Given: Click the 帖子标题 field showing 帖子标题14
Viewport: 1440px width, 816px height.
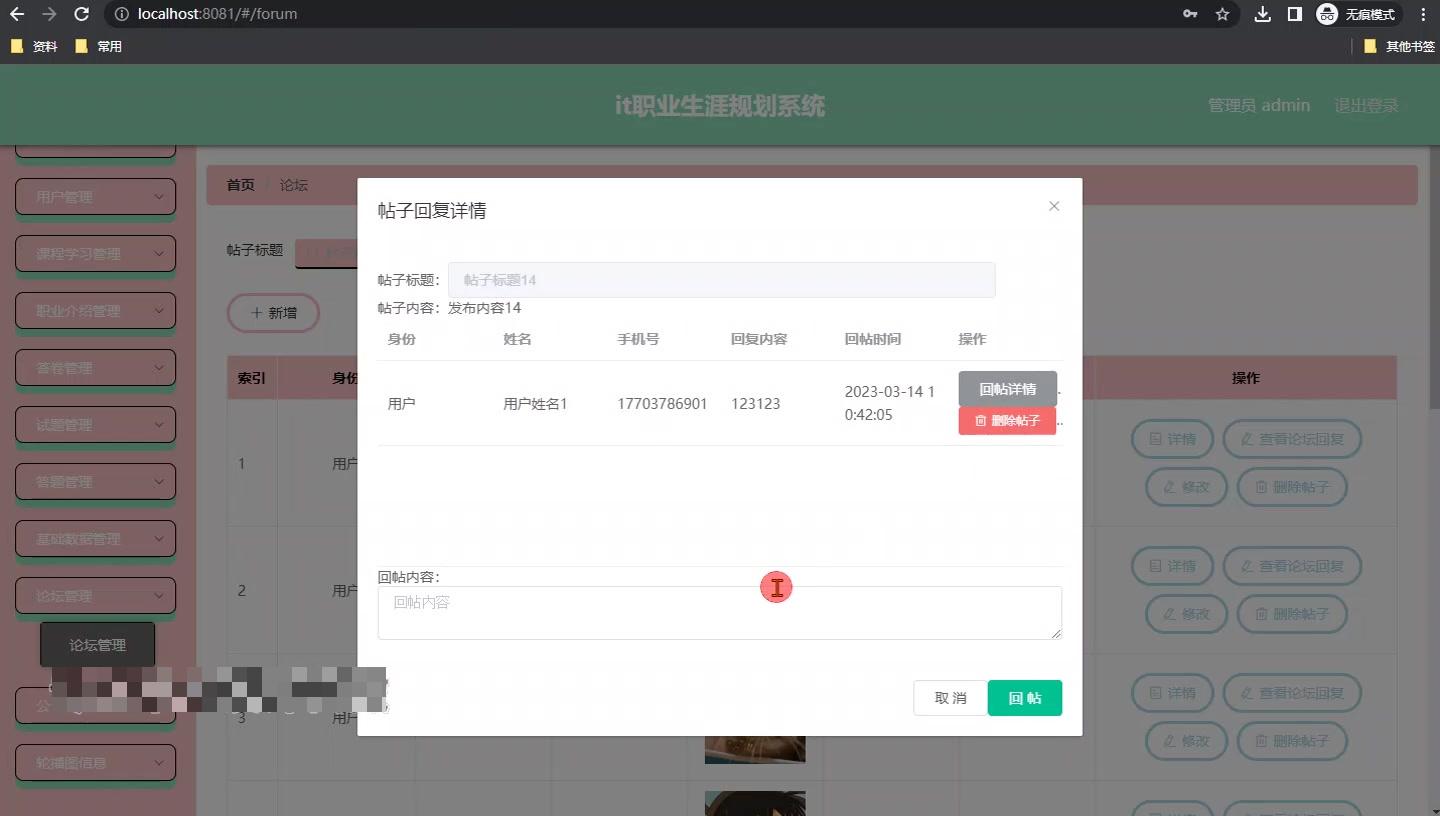Looking at the screenshot, I should 721,280.
